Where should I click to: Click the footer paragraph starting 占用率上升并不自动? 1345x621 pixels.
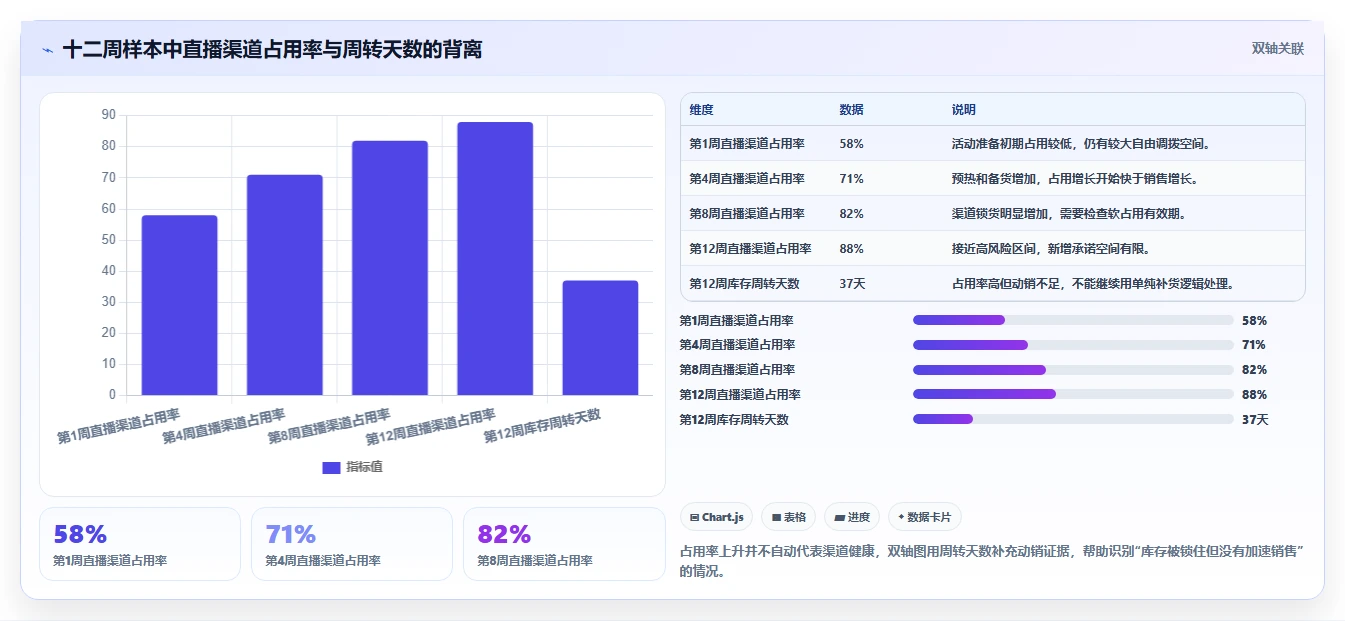pos(994,561)
